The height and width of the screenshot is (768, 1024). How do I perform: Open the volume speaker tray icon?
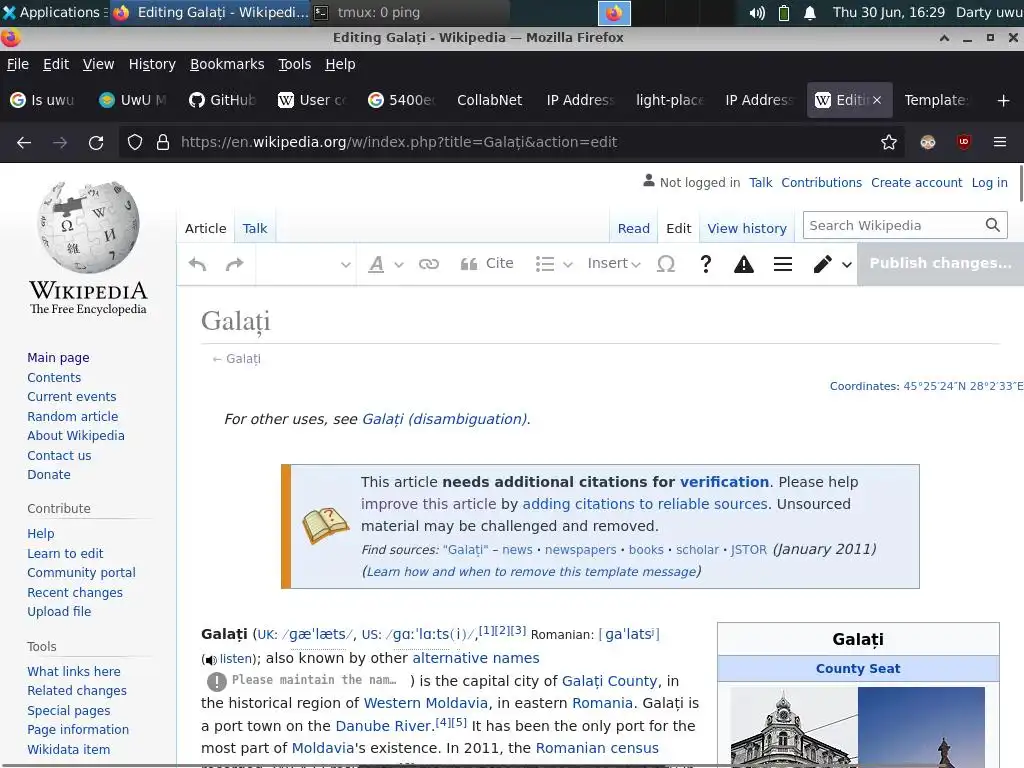757,13
